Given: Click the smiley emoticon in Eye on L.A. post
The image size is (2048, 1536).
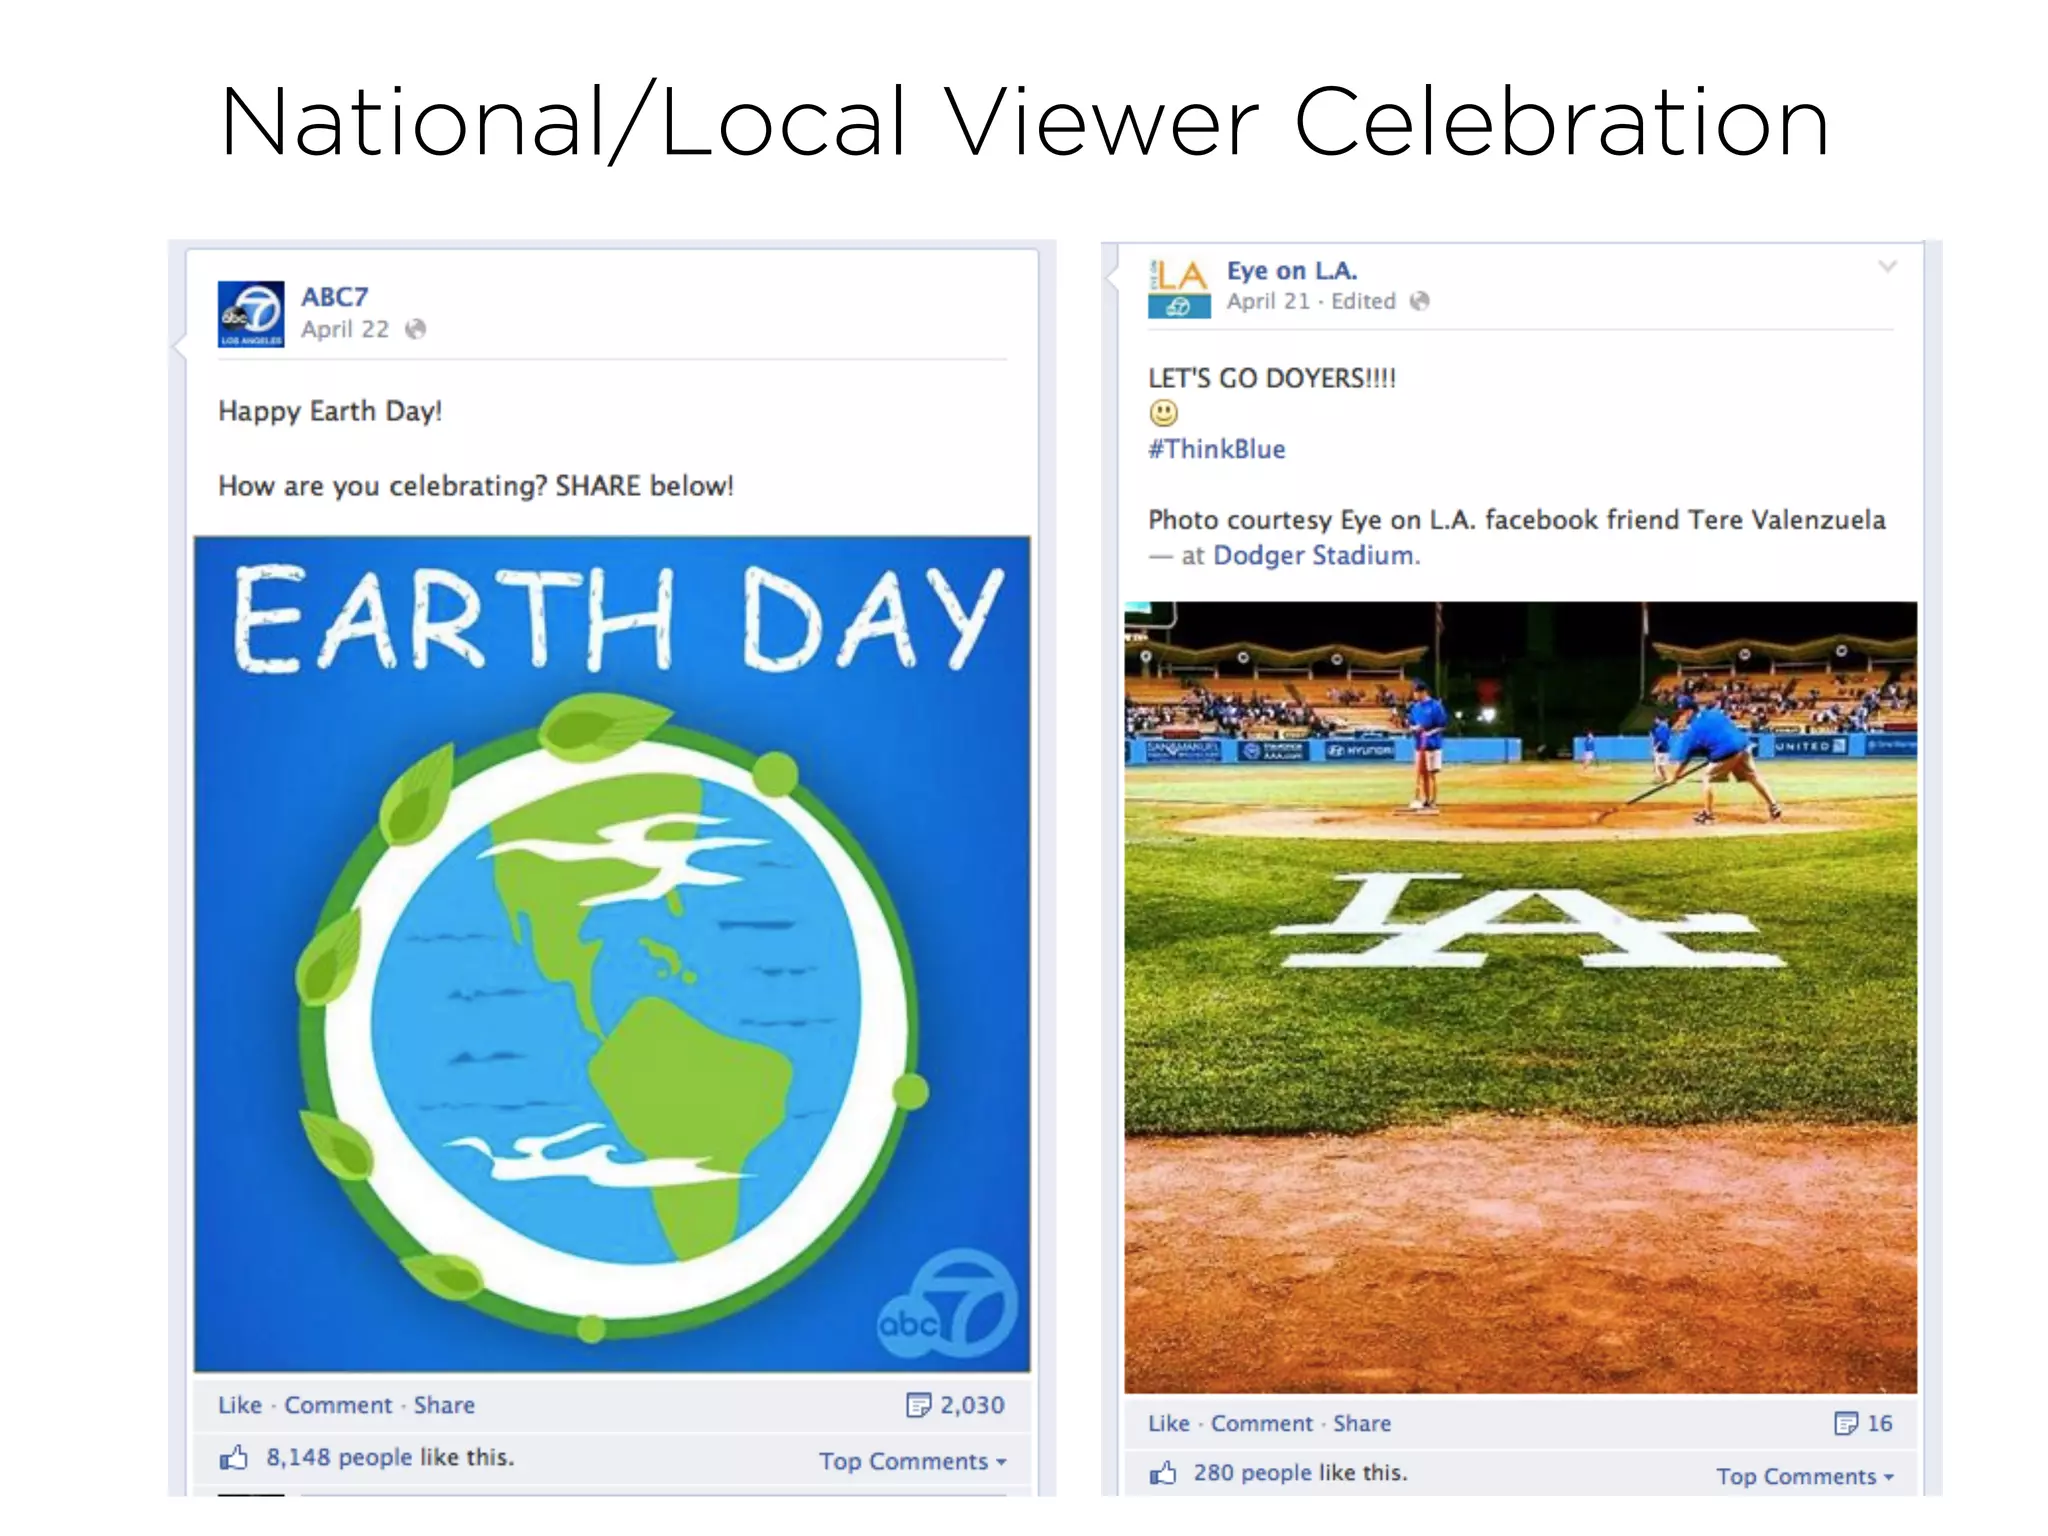Looking at the screenshot, I should coord(1164,413).
